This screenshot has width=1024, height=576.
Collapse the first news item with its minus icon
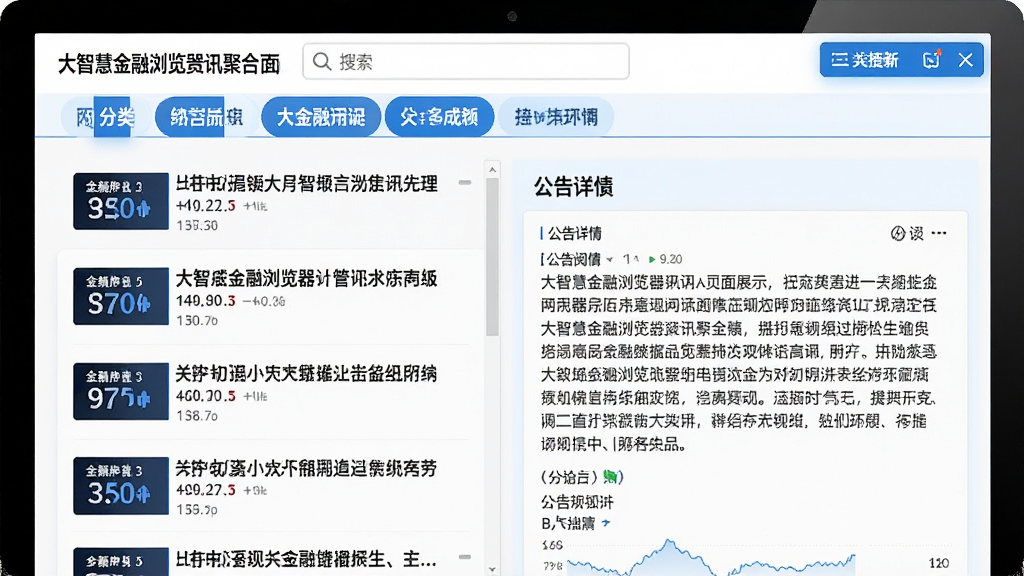click(x=465, y=183)
